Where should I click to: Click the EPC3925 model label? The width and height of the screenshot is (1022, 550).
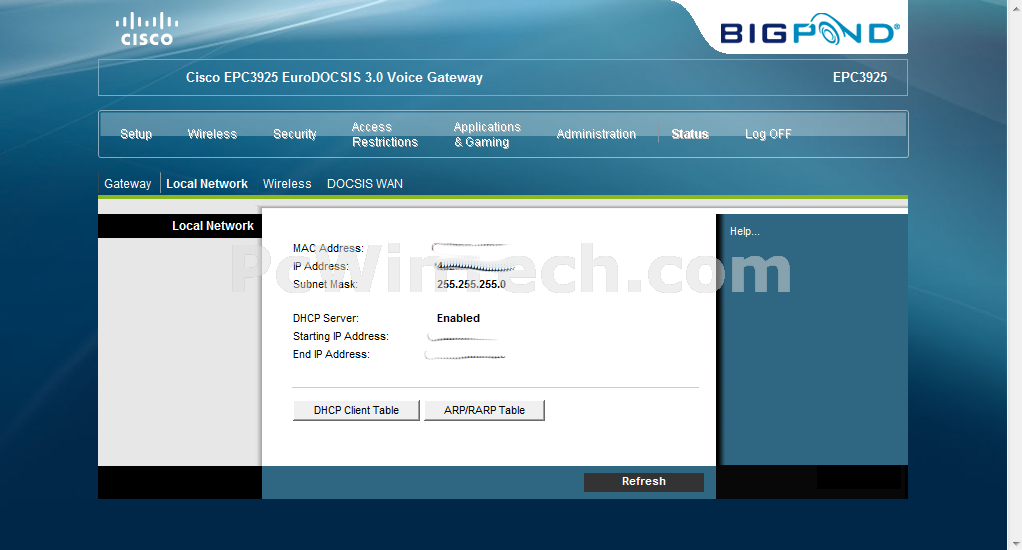(860, 78)
